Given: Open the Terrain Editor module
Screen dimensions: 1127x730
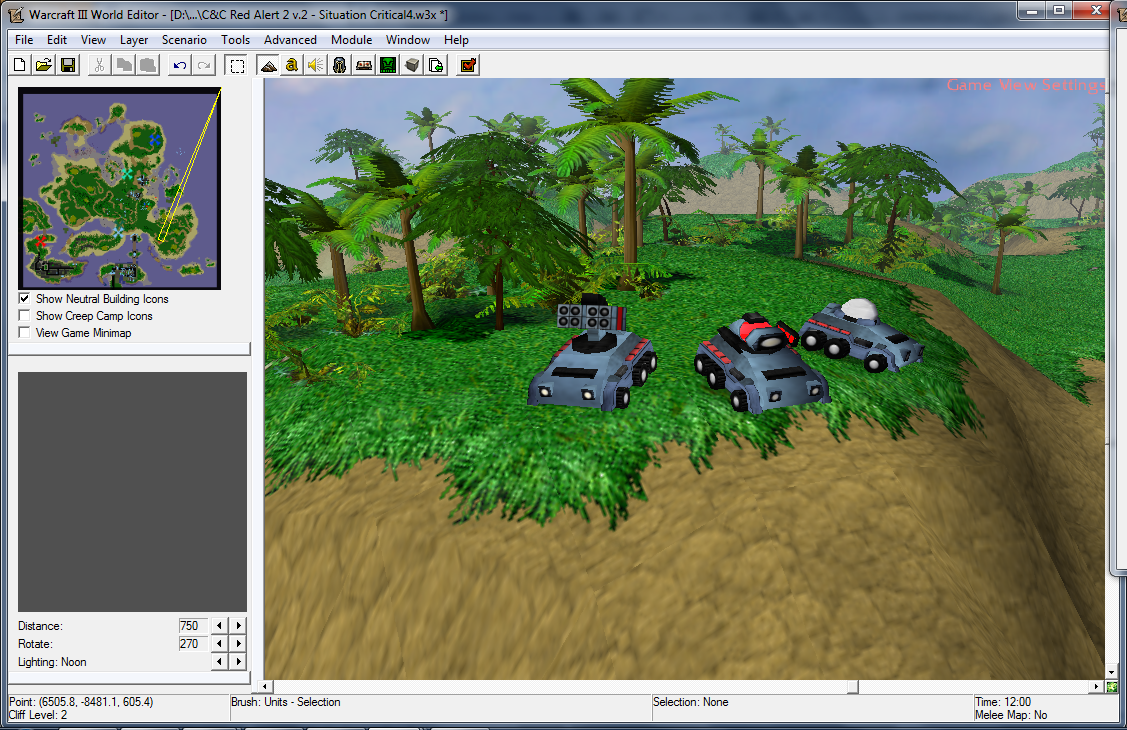Looking at the screenshot, I should click(268, 65).
